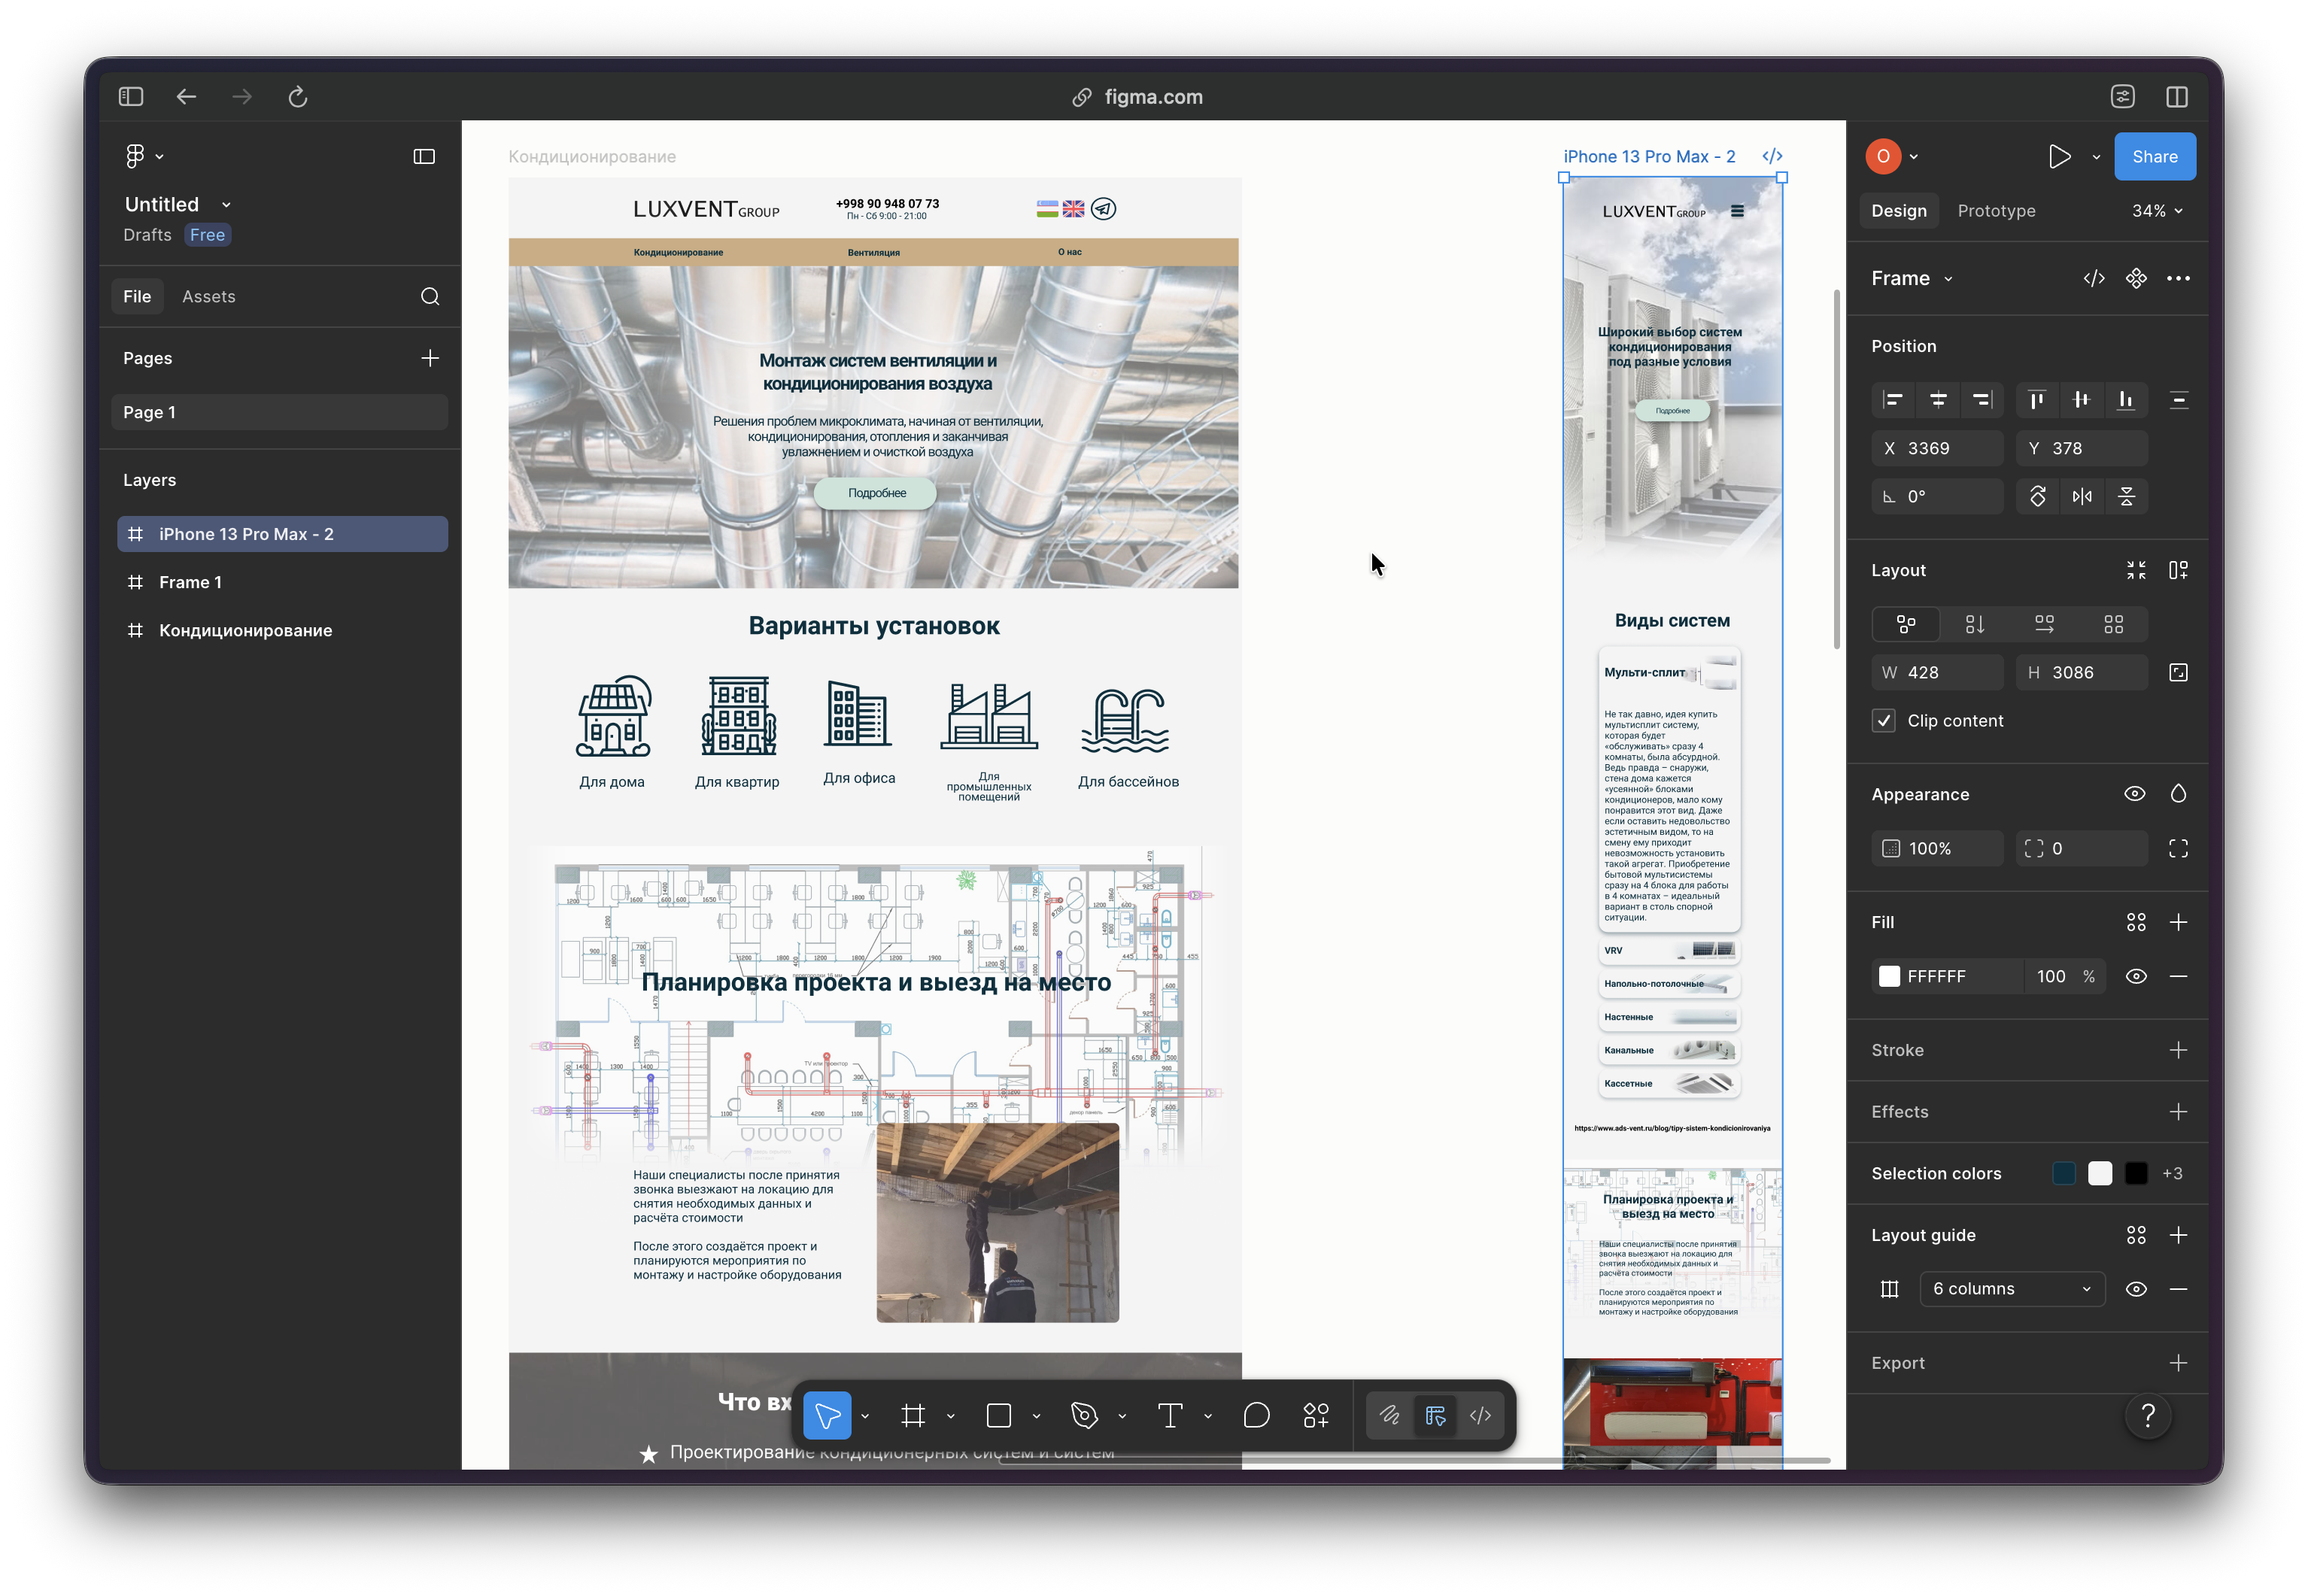Collapse the left sidebar panel
This screenshot has width=2308, height=1596.
(x=424, y=156)
